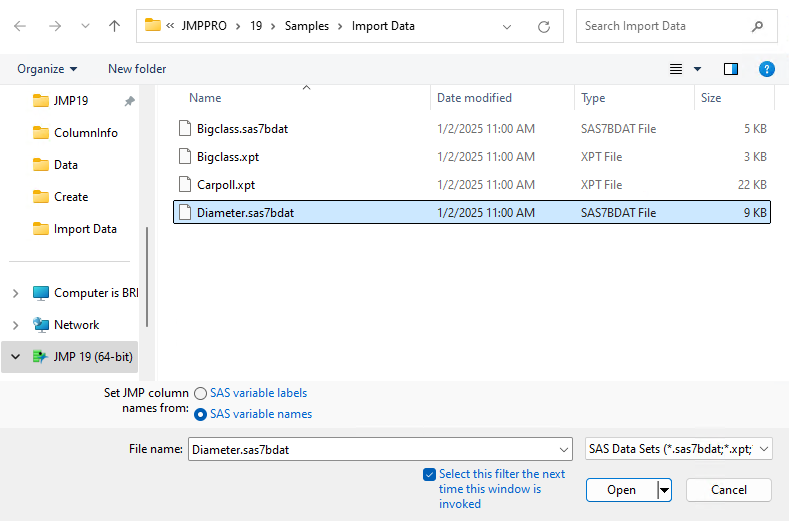Toggle the preview pane
Screen dimensions: 789x521
[x=731, y=69]
